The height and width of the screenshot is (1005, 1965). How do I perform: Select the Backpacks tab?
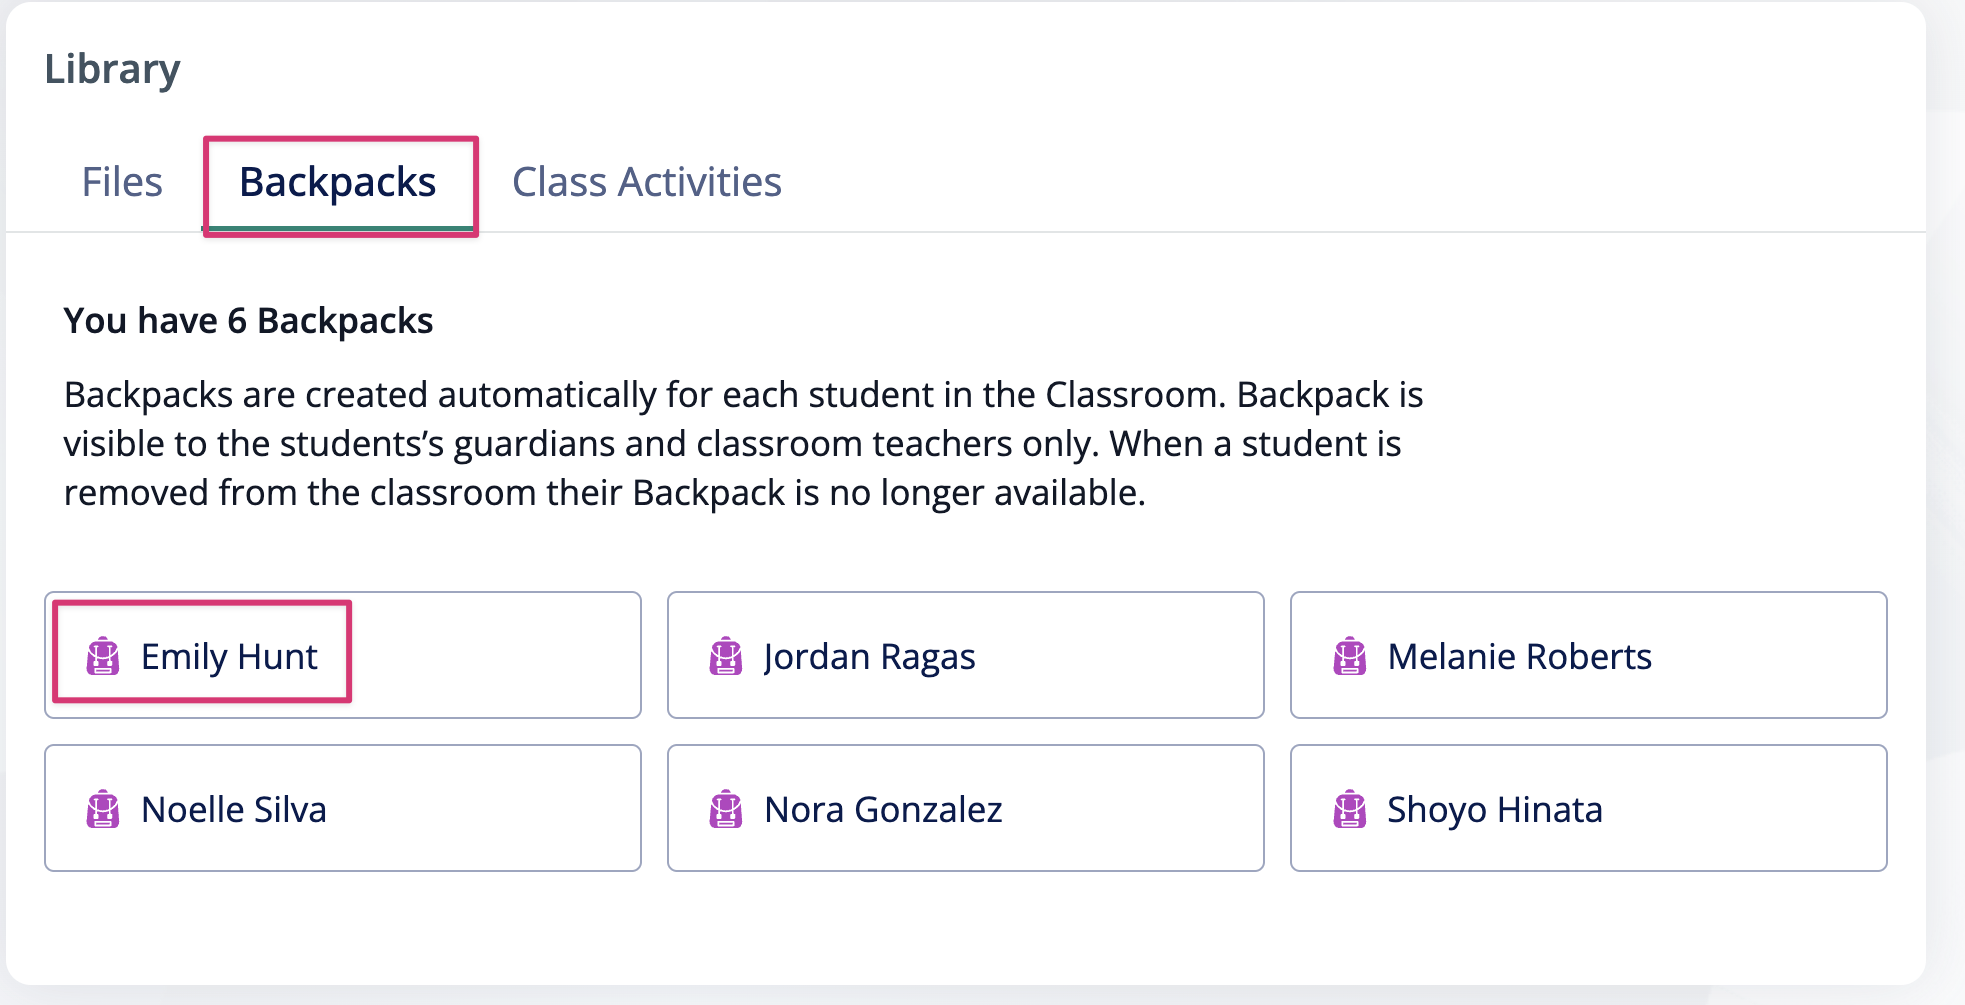click(338, 184)
